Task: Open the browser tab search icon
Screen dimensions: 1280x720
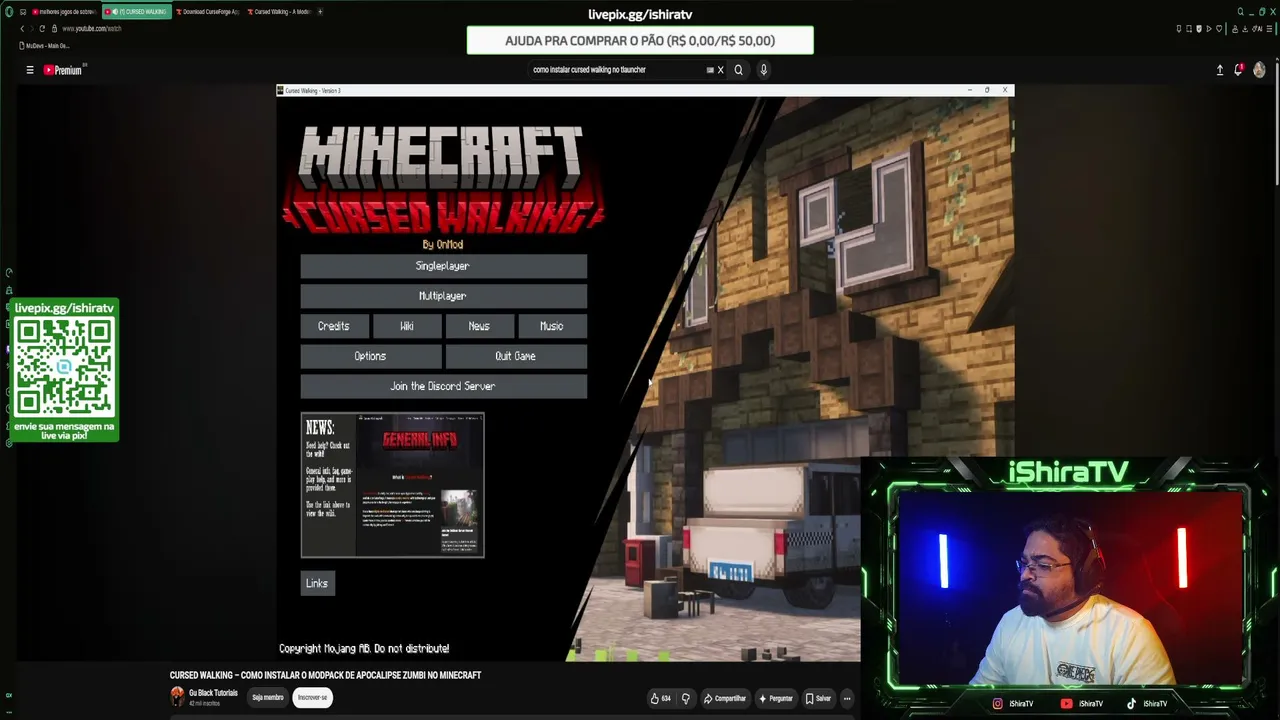Action: (x=1240, y=12)
